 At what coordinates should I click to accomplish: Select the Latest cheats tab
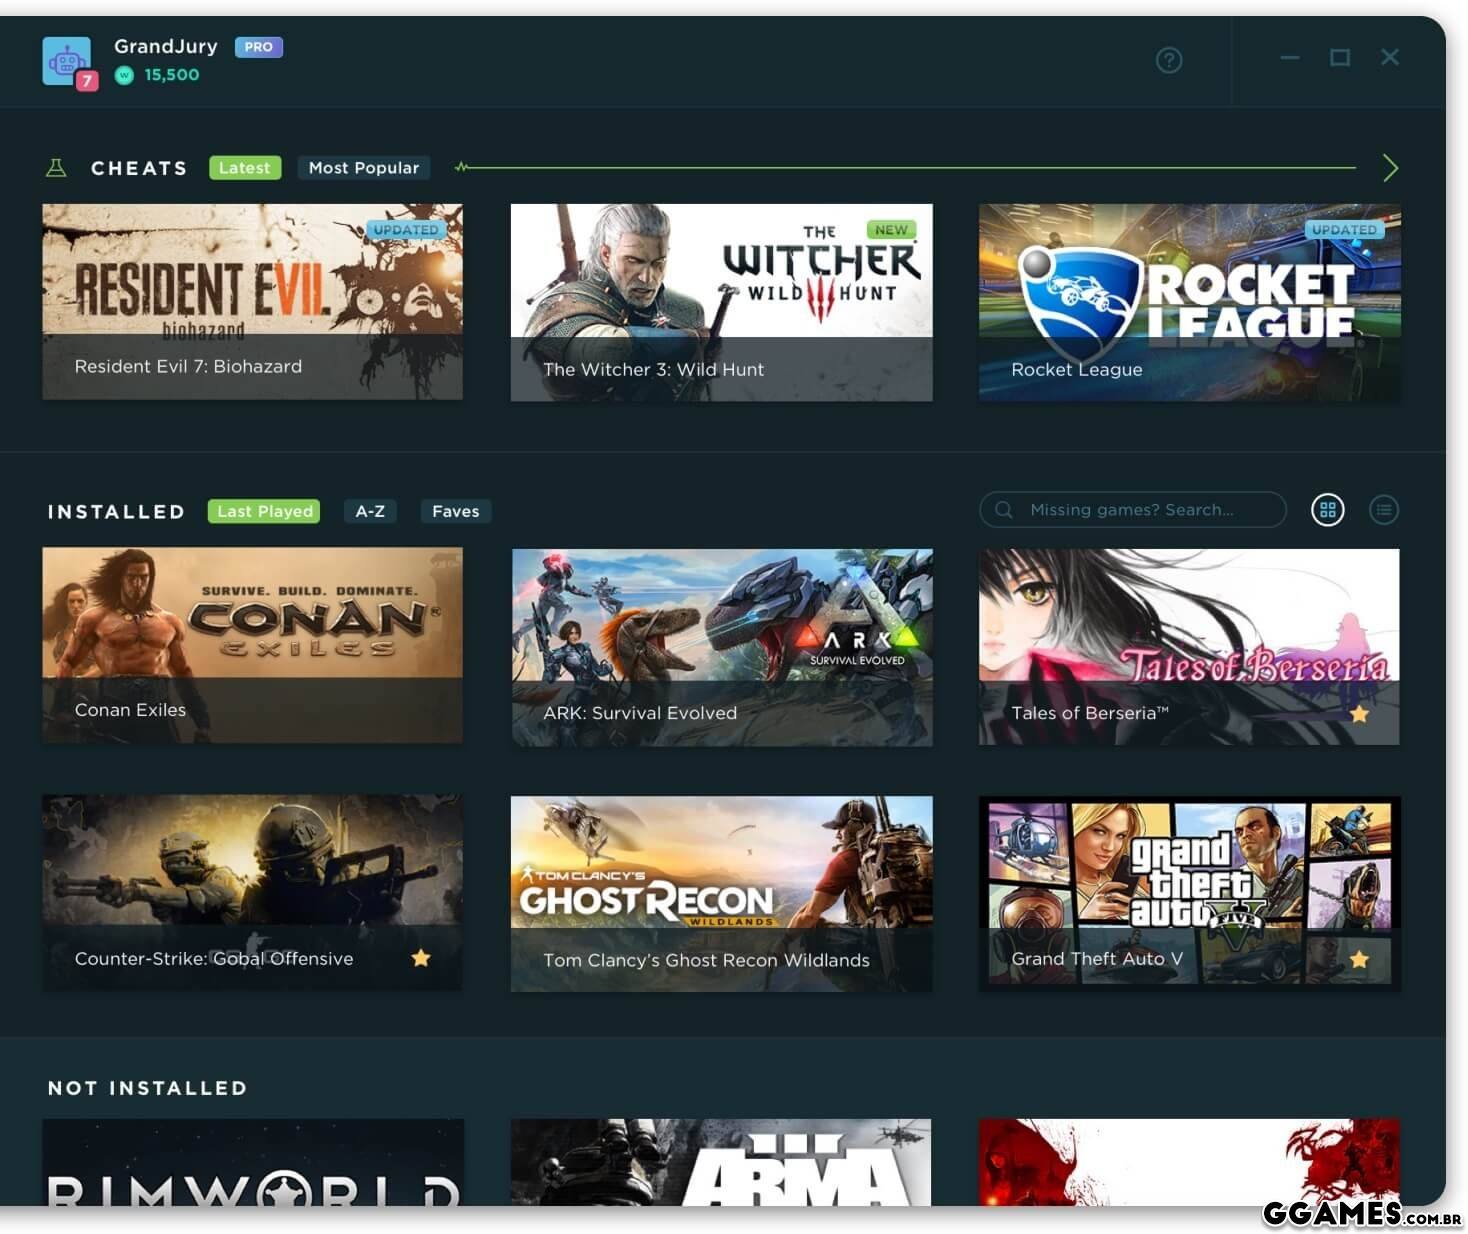click(245, 168)
